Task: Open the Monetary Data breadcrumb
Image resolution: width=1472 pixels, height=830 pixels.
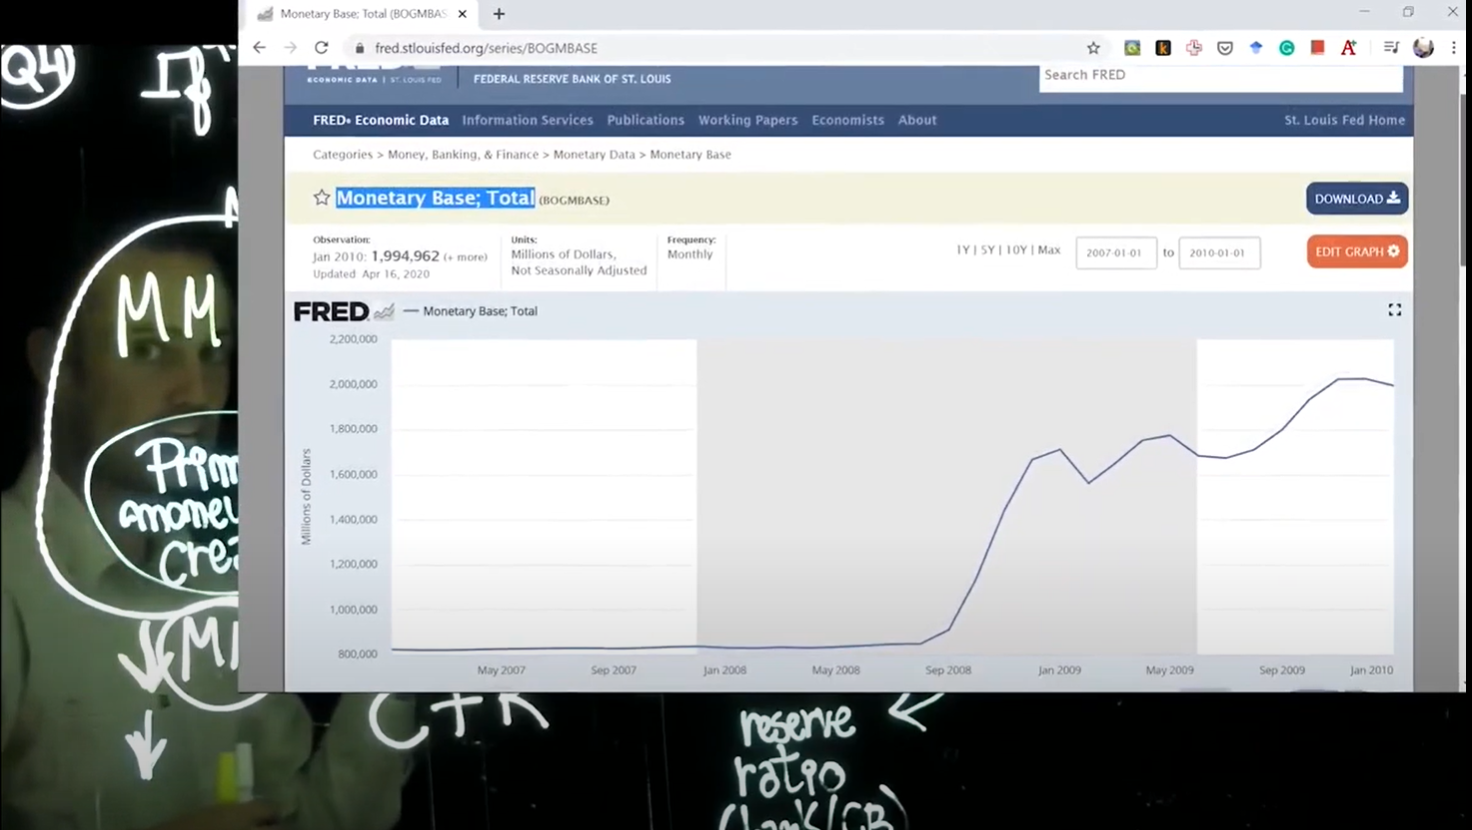Action: click(594, 155)
